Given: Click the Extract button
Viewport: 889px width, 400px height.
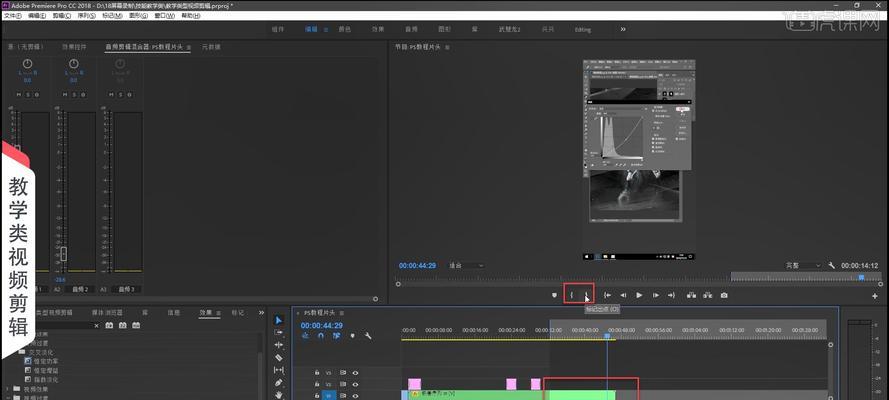Looking at the screenshot, I should coord(708,295).
